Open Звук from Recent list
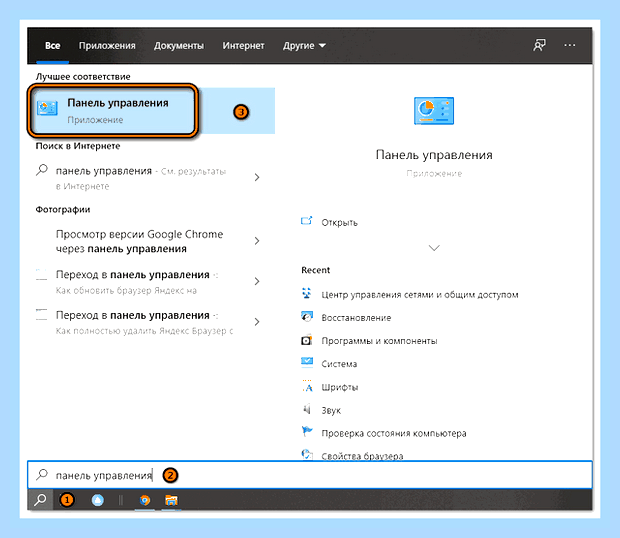This screenshot has width=620, height=538. (331, 410)
